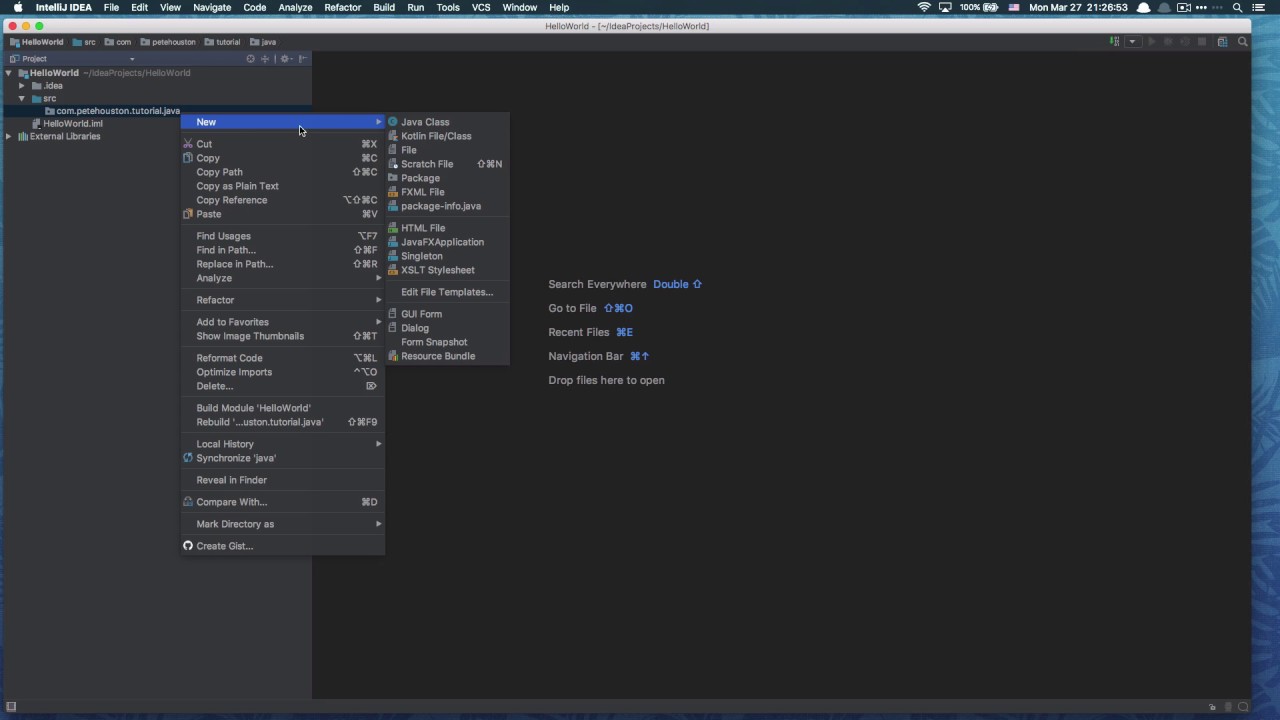
Task: Create a new Kotlin File/Class
Action: click(x=447, y=136)
